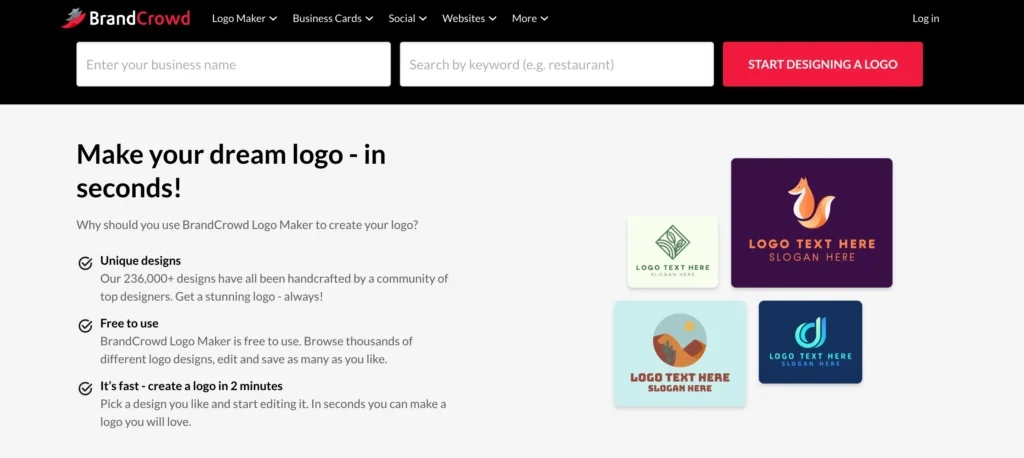Click the teal letter D logo icon
1024x458 pixels.
coord(810,333)
